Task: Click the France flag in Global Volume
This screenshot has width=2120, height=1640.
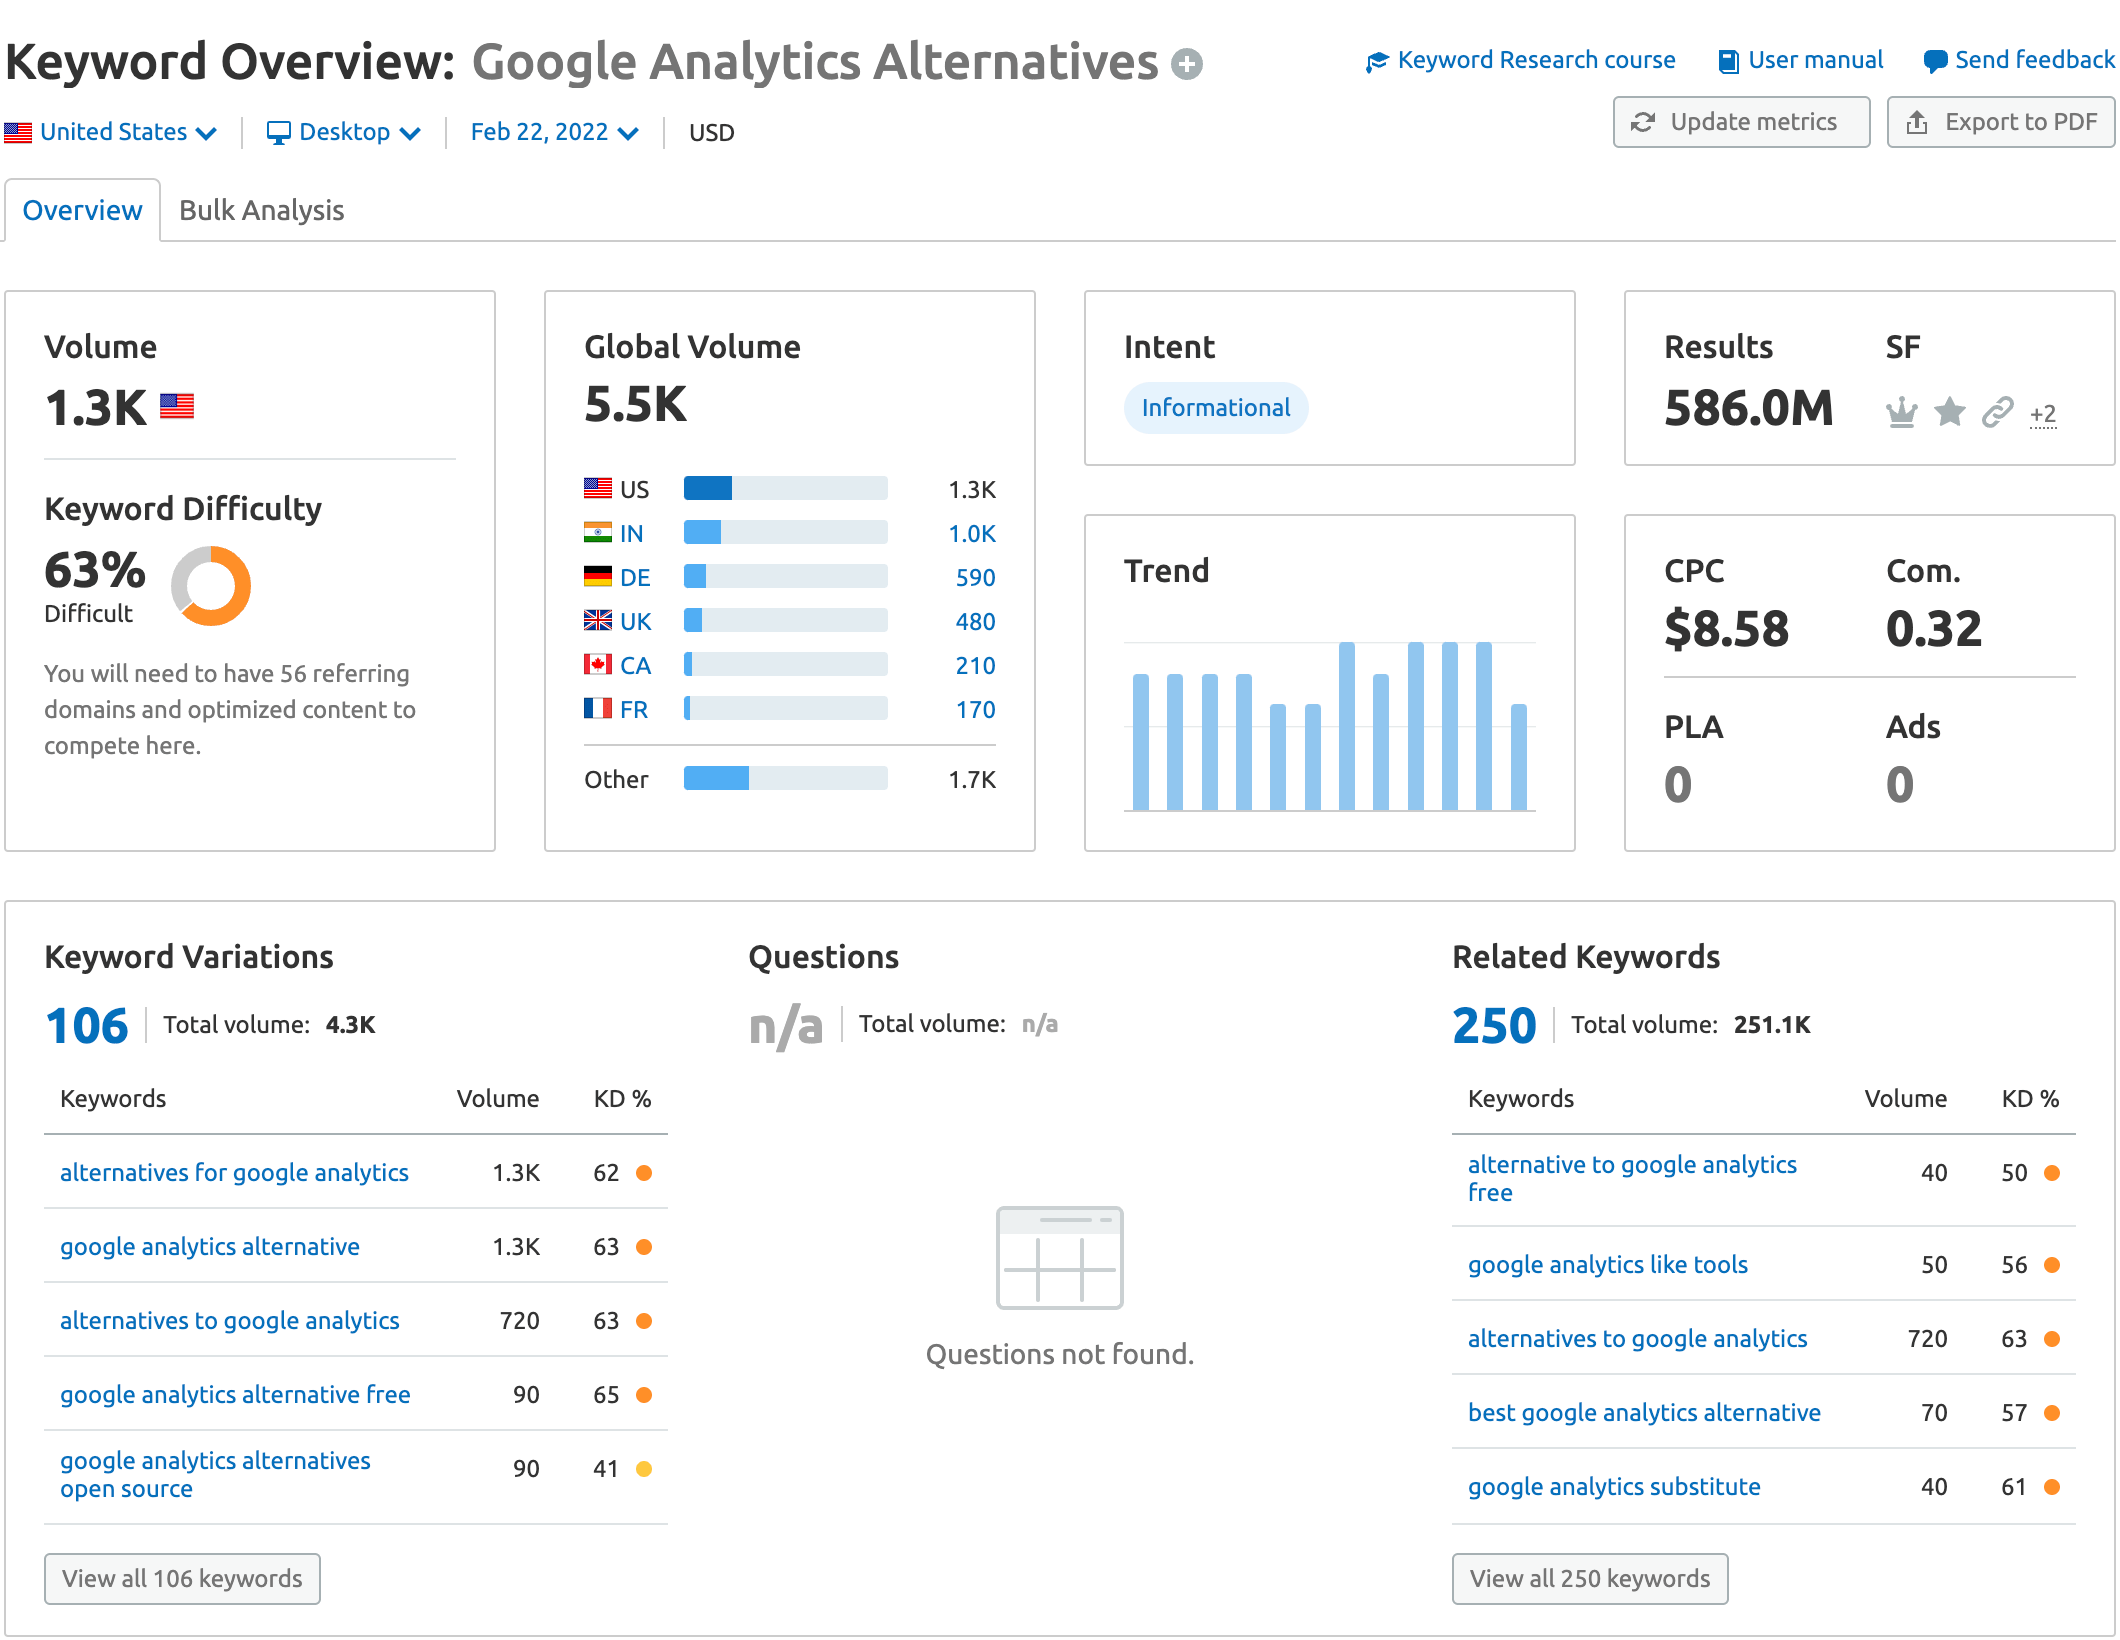Action: coord(598,708)
